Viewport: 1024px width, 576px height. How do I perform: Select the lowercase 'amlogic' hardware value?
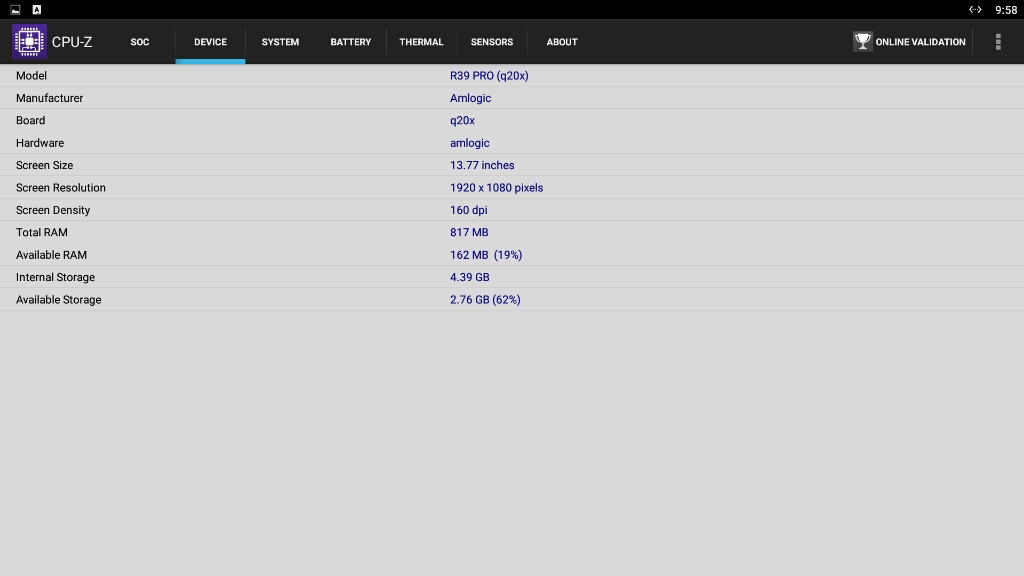(470, 143)
